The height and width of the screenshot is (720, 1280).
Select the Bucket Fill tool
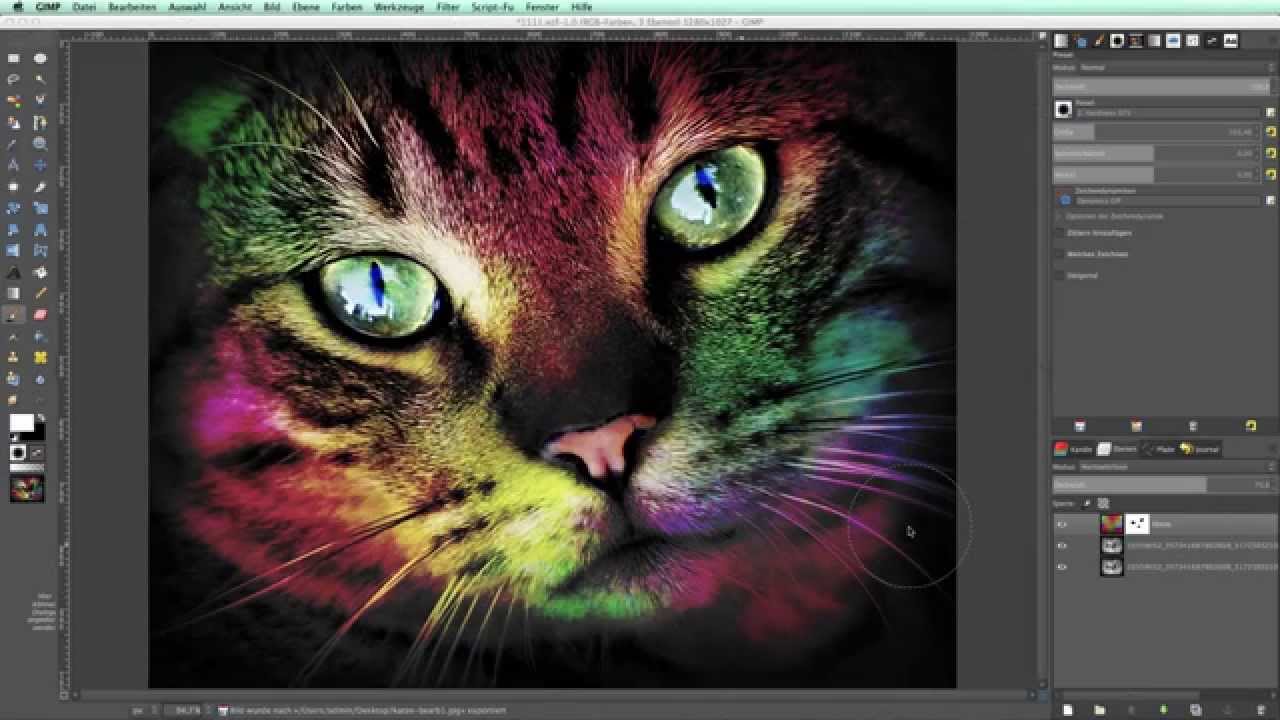click(x=40, y=272)
